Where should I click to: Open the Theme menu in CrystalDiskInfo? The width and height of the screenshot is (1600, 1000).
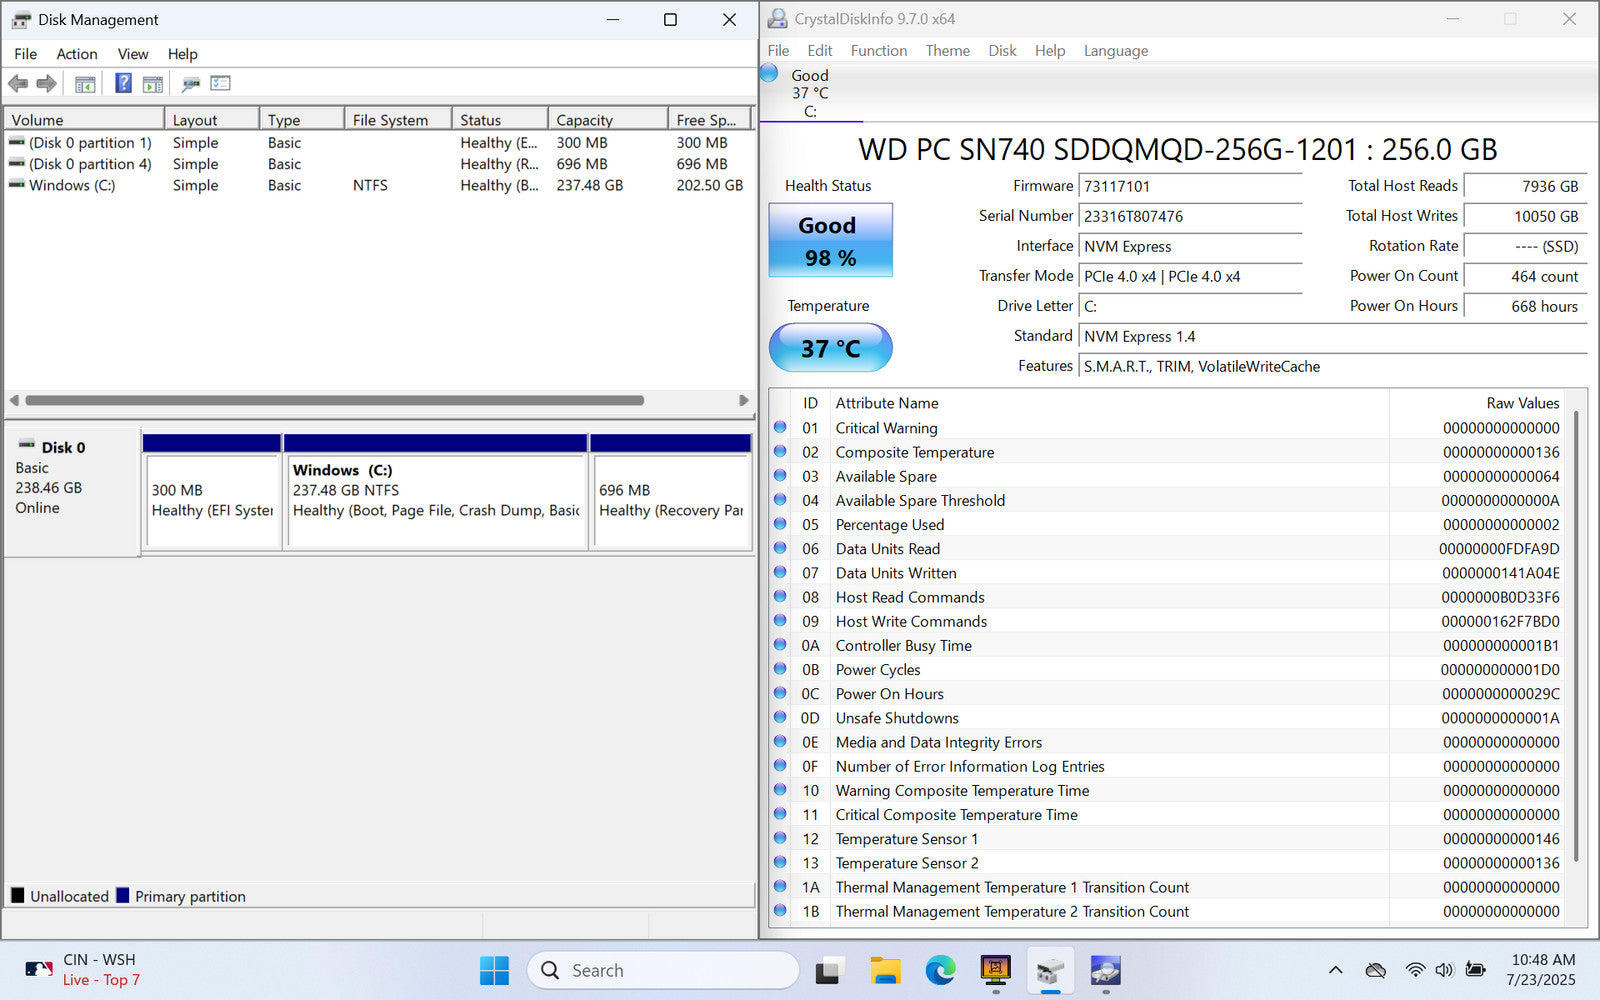947,51
